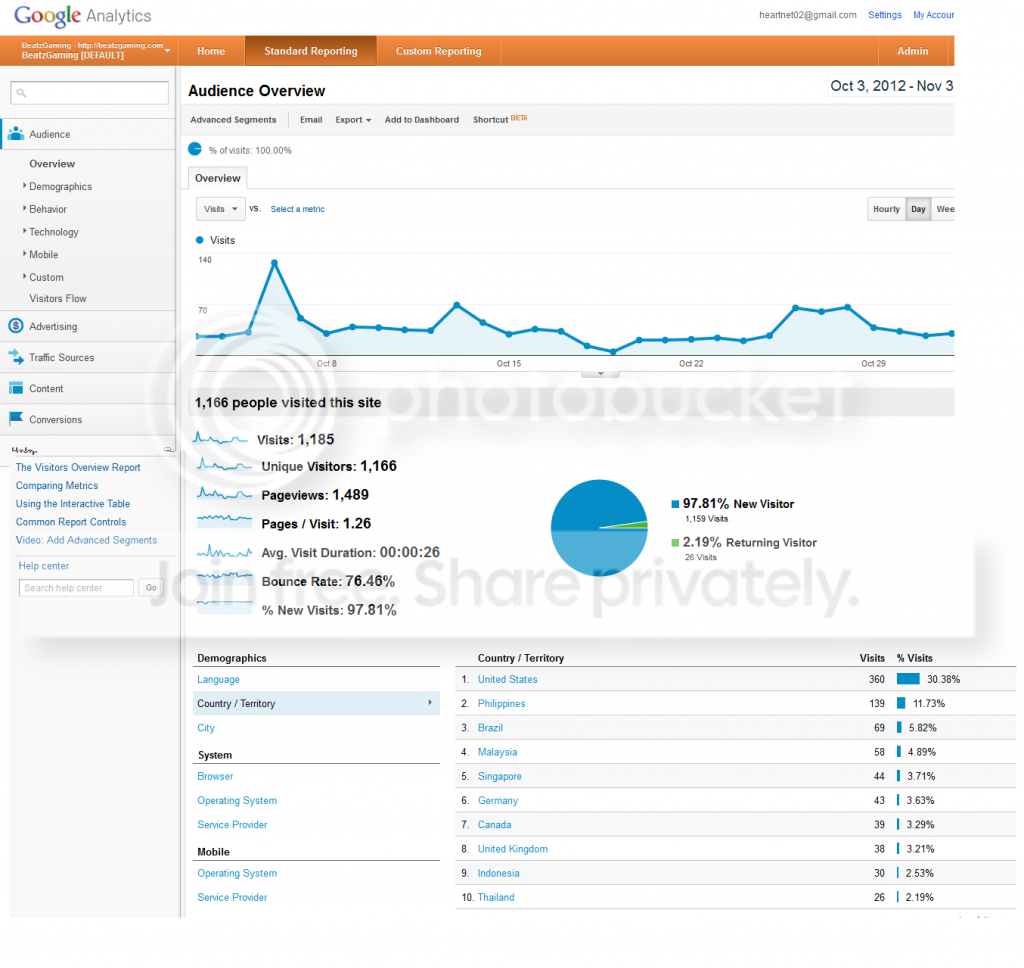Switch graph to Day view

tap(918, 209)
